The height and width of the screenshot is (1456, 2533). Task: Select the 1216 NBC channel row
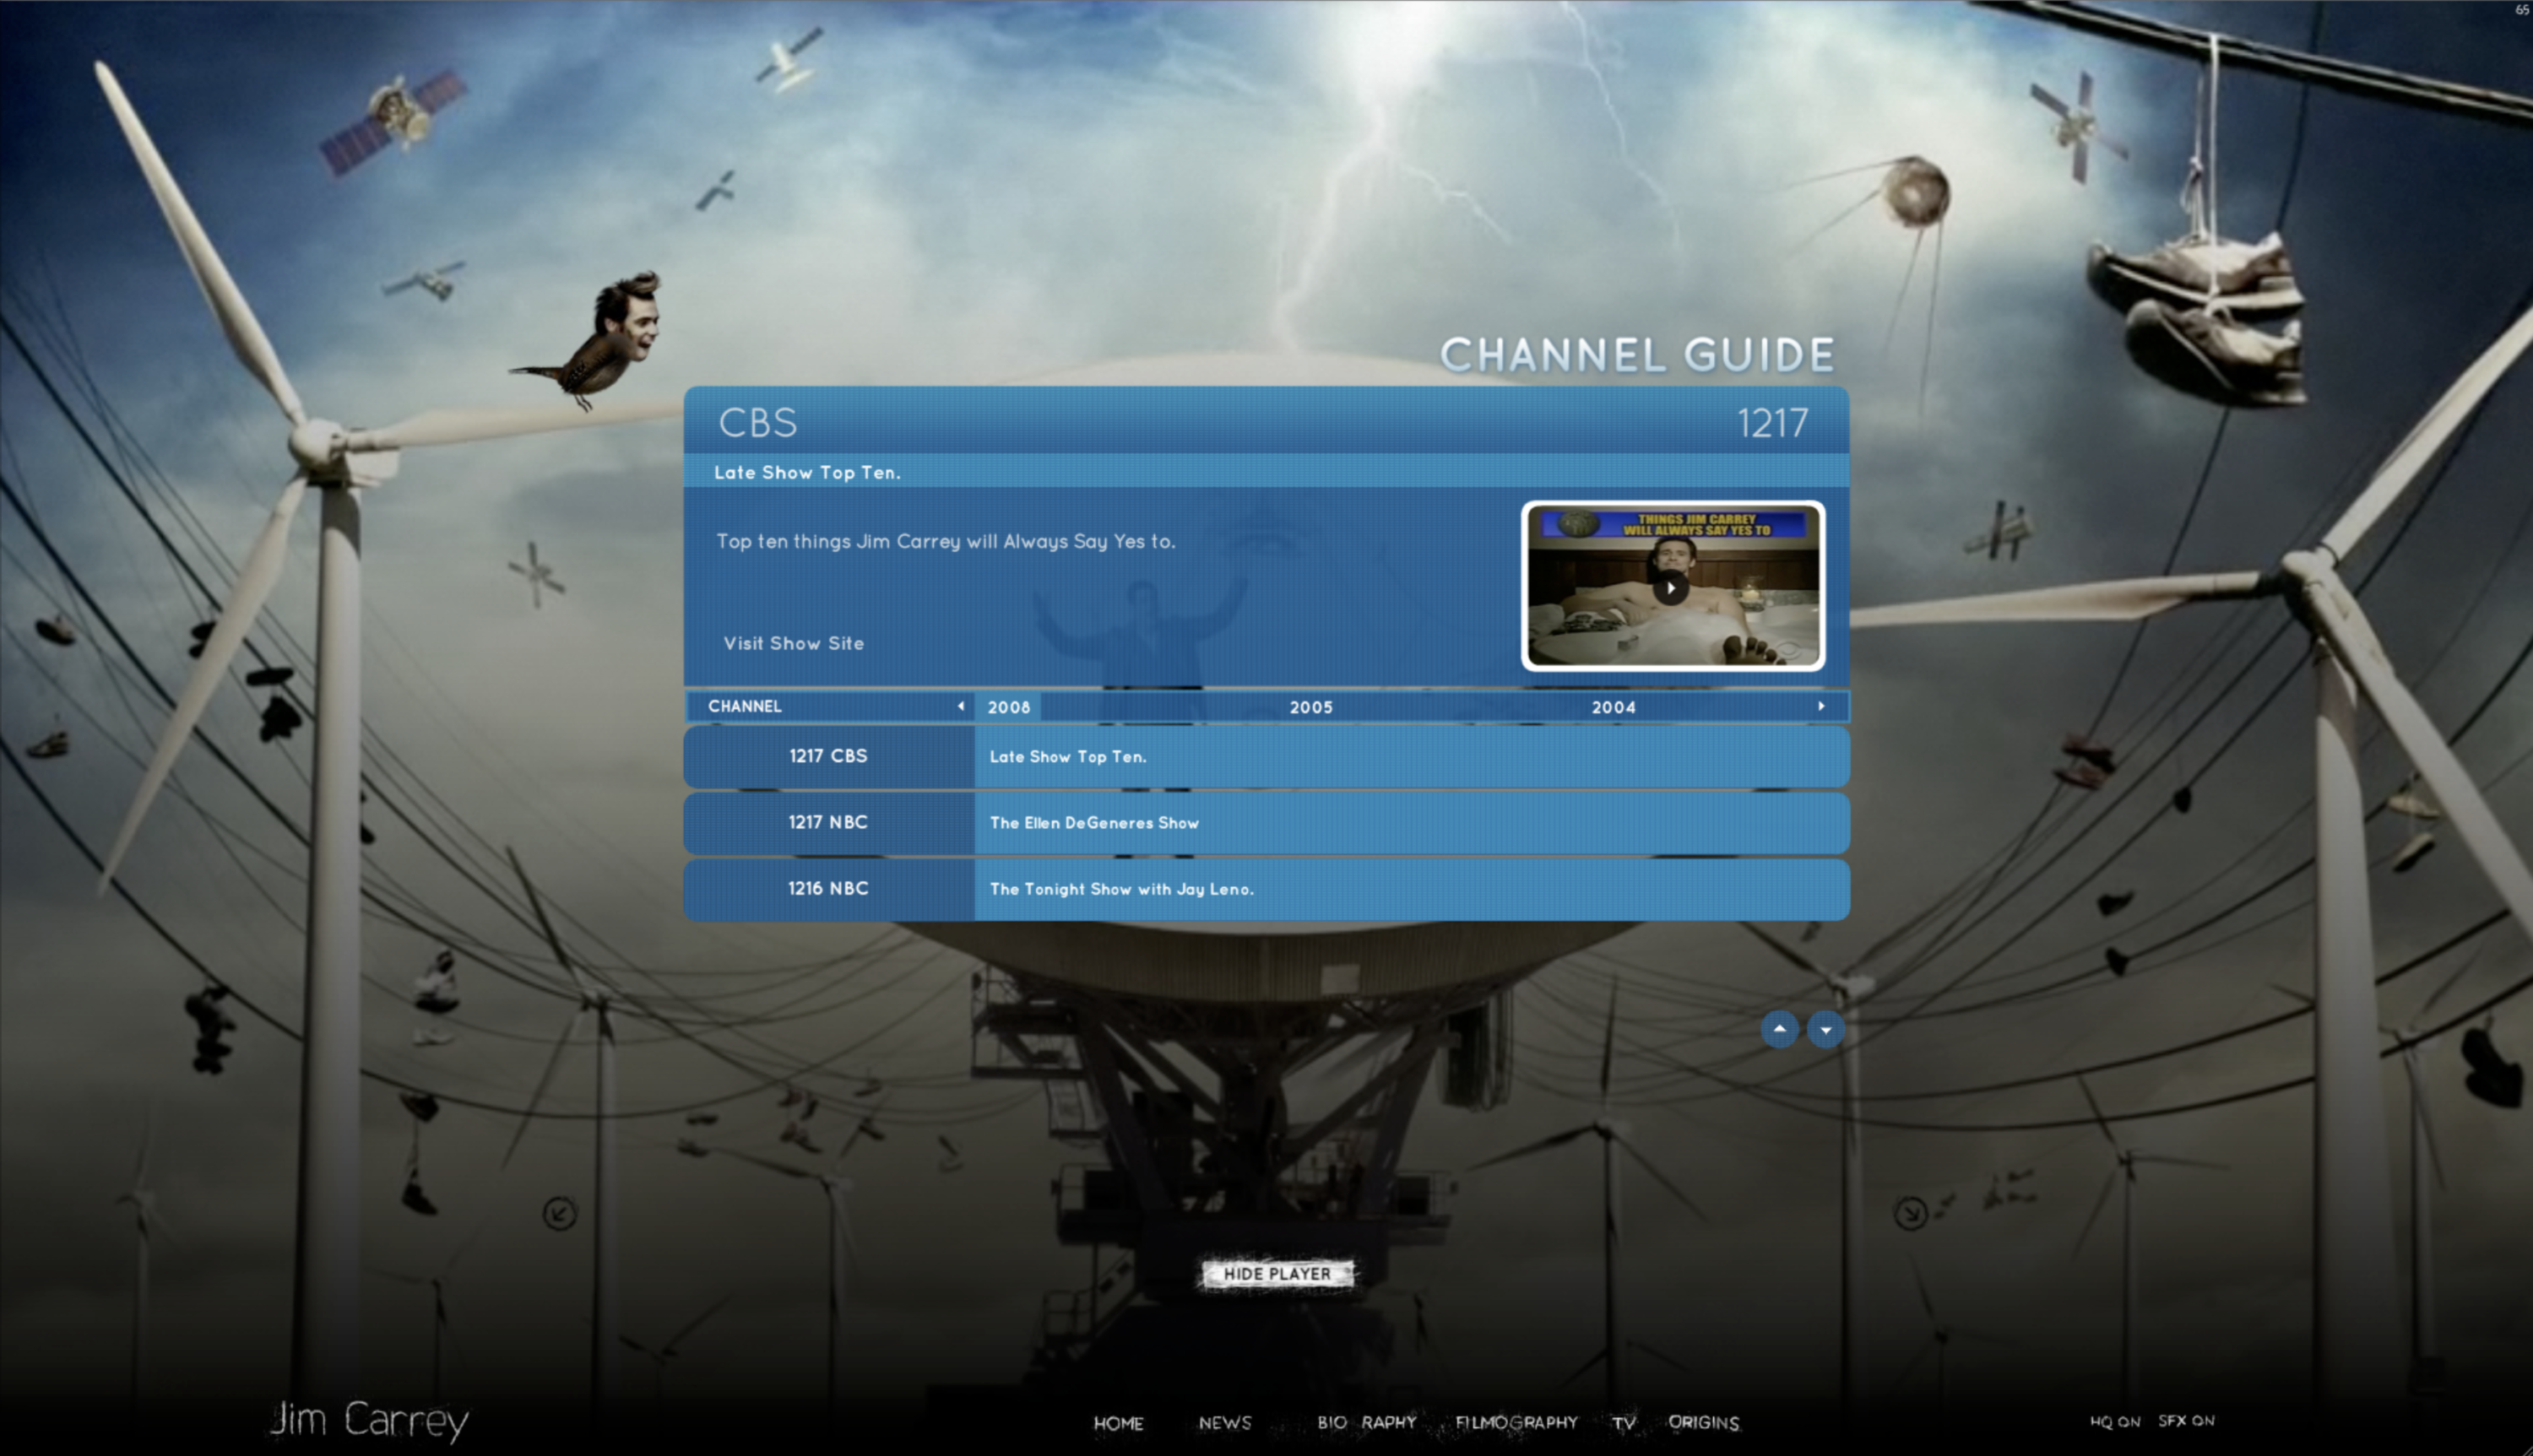click(1266, 889)
